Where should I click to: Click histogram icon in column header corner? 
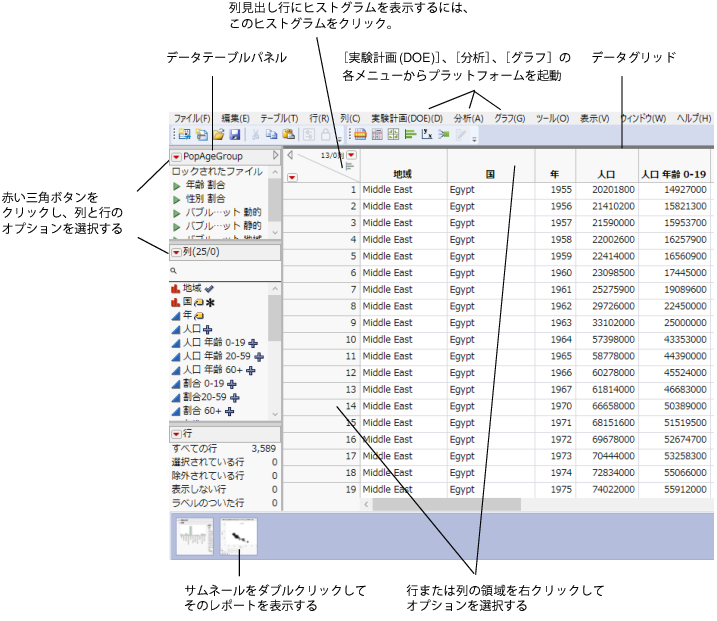click(x=350, y=166)
